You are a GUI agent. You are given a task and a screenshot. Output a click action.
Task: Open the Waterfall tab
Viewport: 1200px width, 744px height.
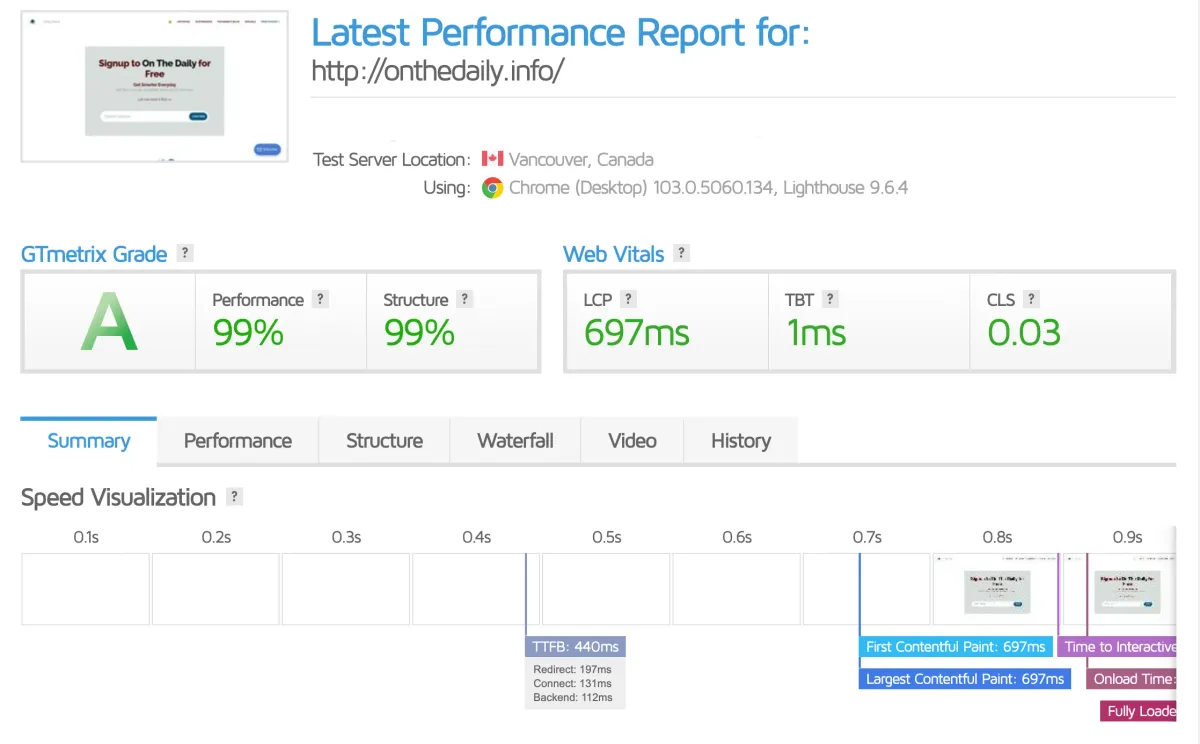515,441
